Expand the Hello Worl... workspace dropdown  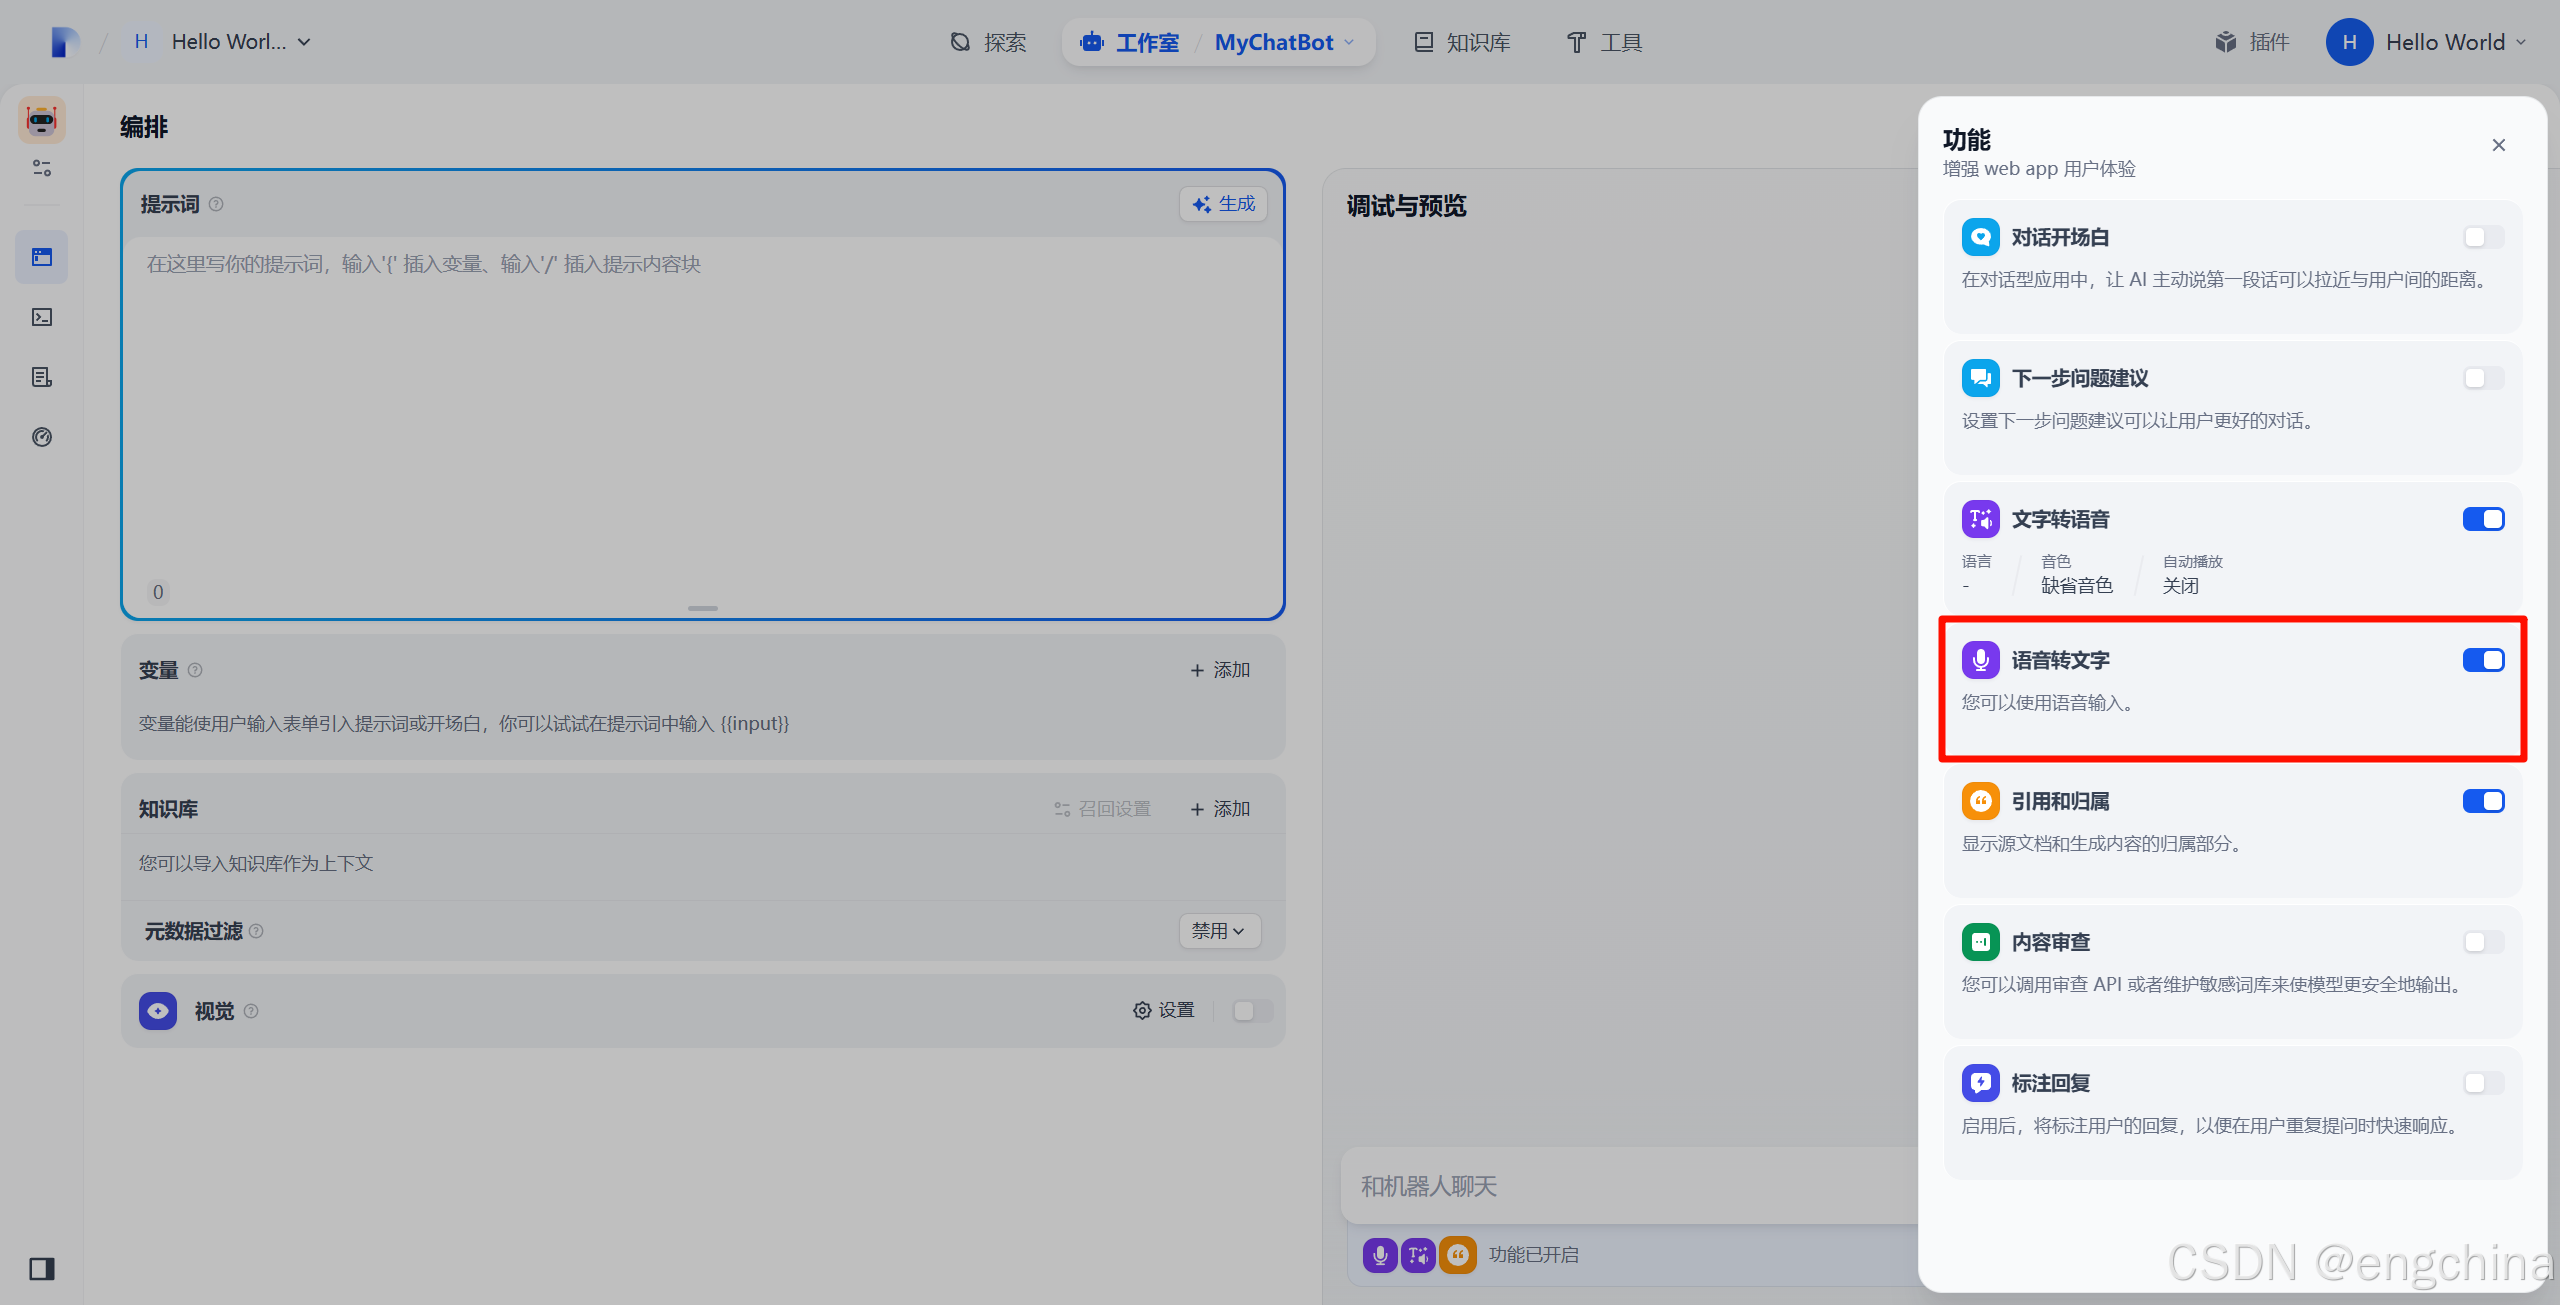[x=240, y=42]
